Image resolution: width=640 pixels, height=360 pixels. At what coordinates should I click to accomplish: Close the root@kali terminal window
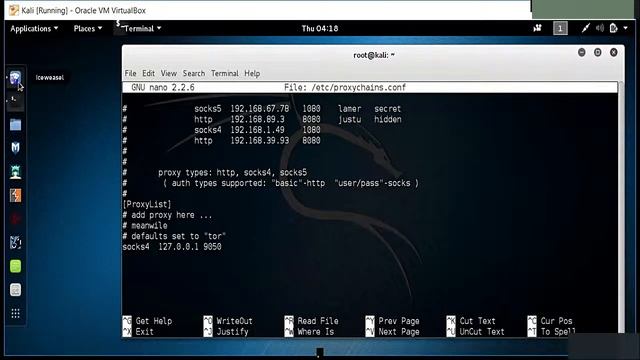tap(613, 53)
